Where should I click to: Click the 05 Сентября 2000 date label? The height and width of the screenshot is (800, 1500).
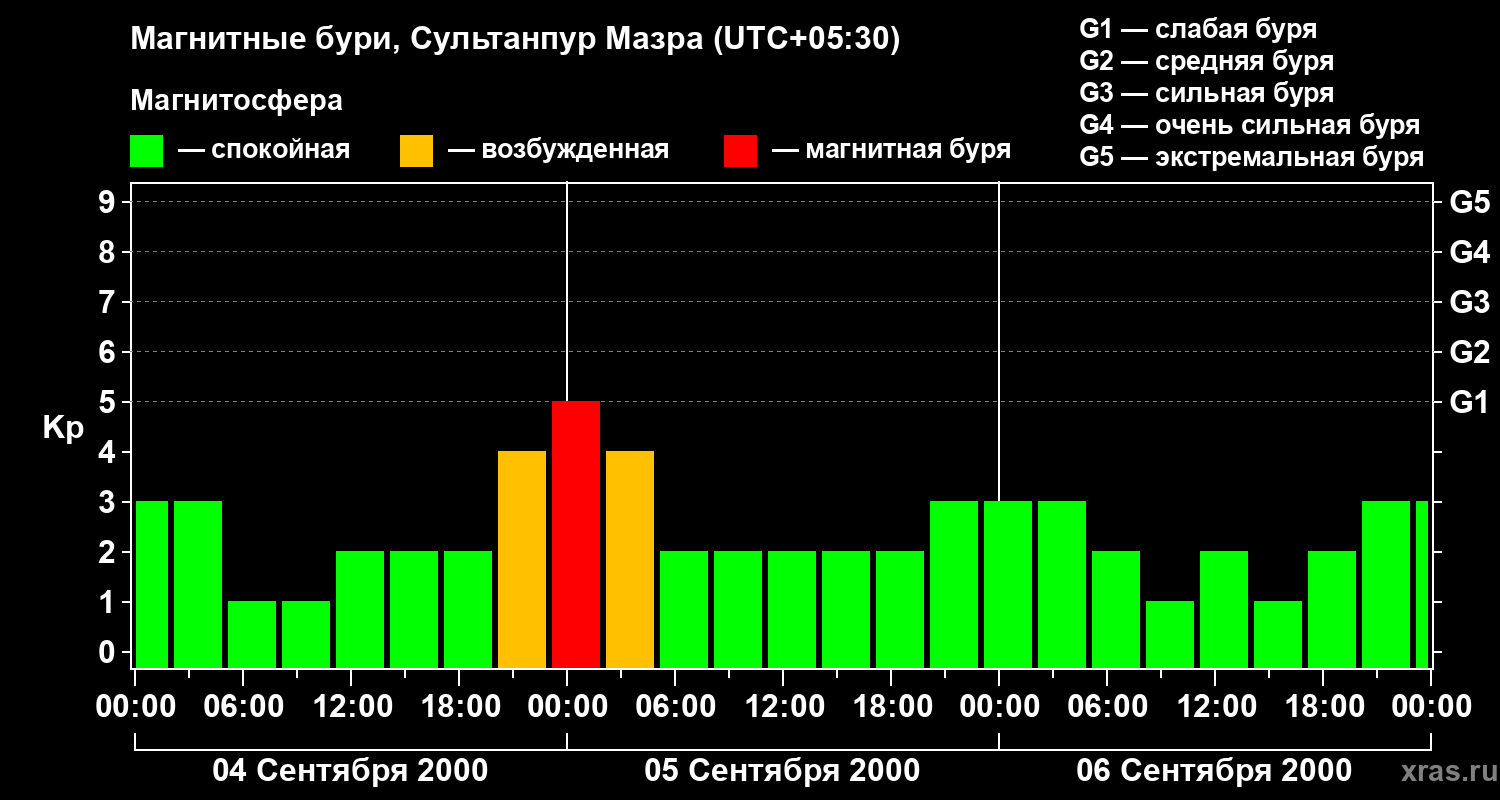(783, 771)
